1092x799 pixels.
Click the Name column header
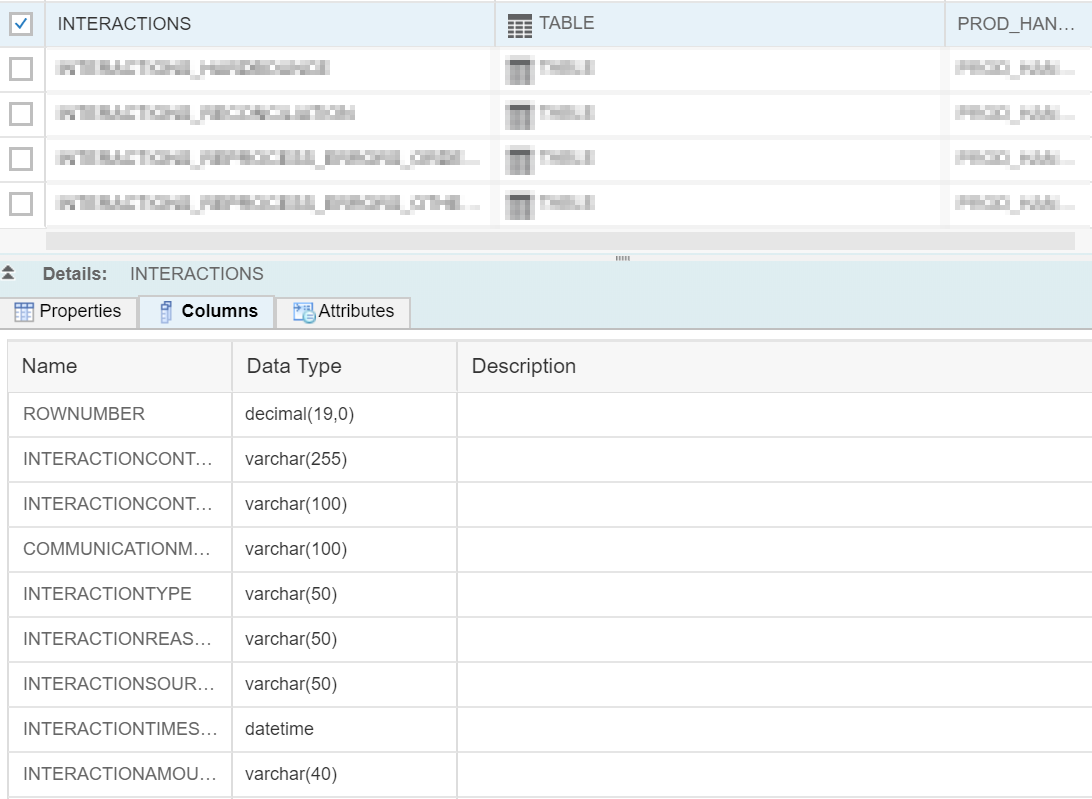(x=49, y=366)
